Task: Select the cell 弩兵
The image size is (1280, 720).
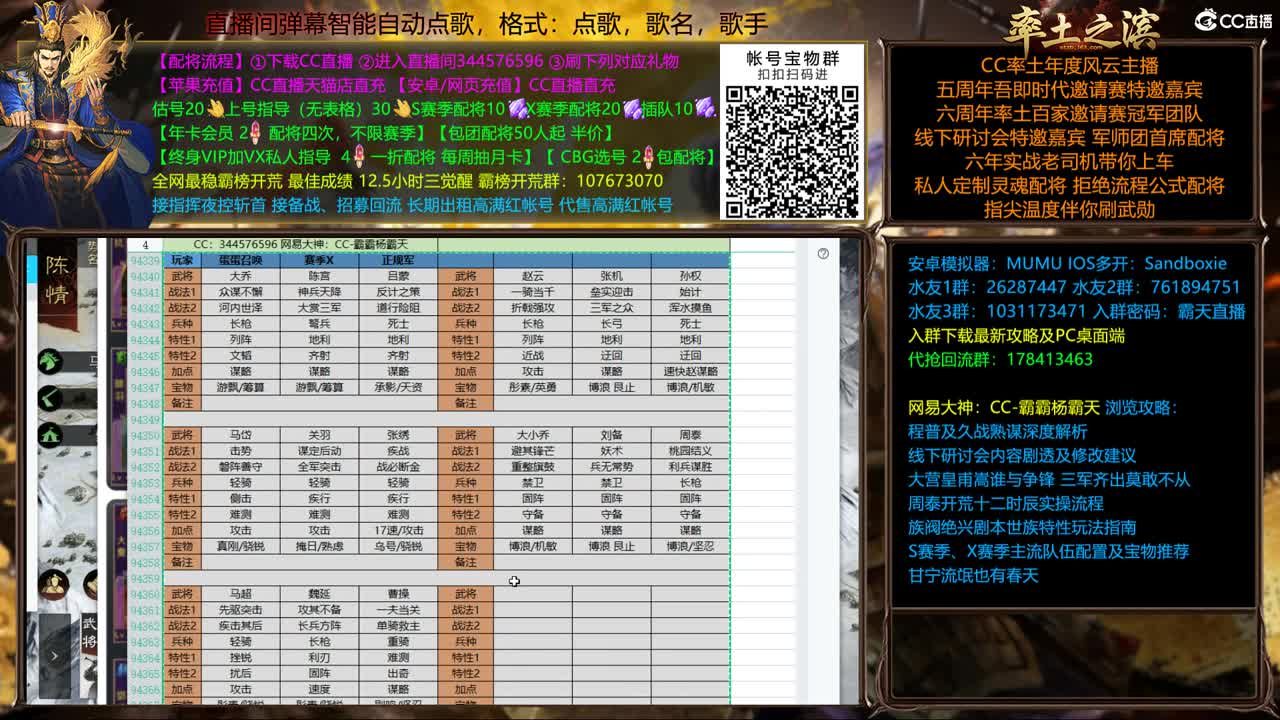Action: coord(319,324)
